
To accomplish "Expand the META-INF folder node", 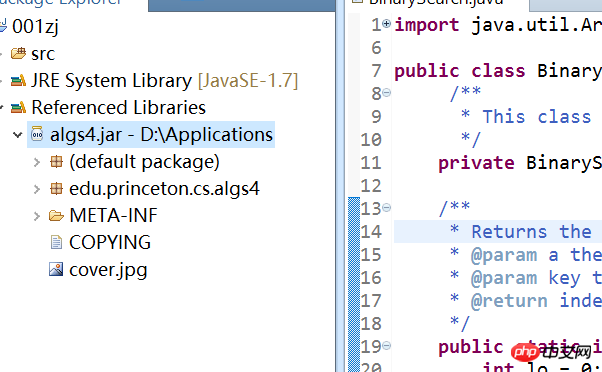I will coord(37,216).
